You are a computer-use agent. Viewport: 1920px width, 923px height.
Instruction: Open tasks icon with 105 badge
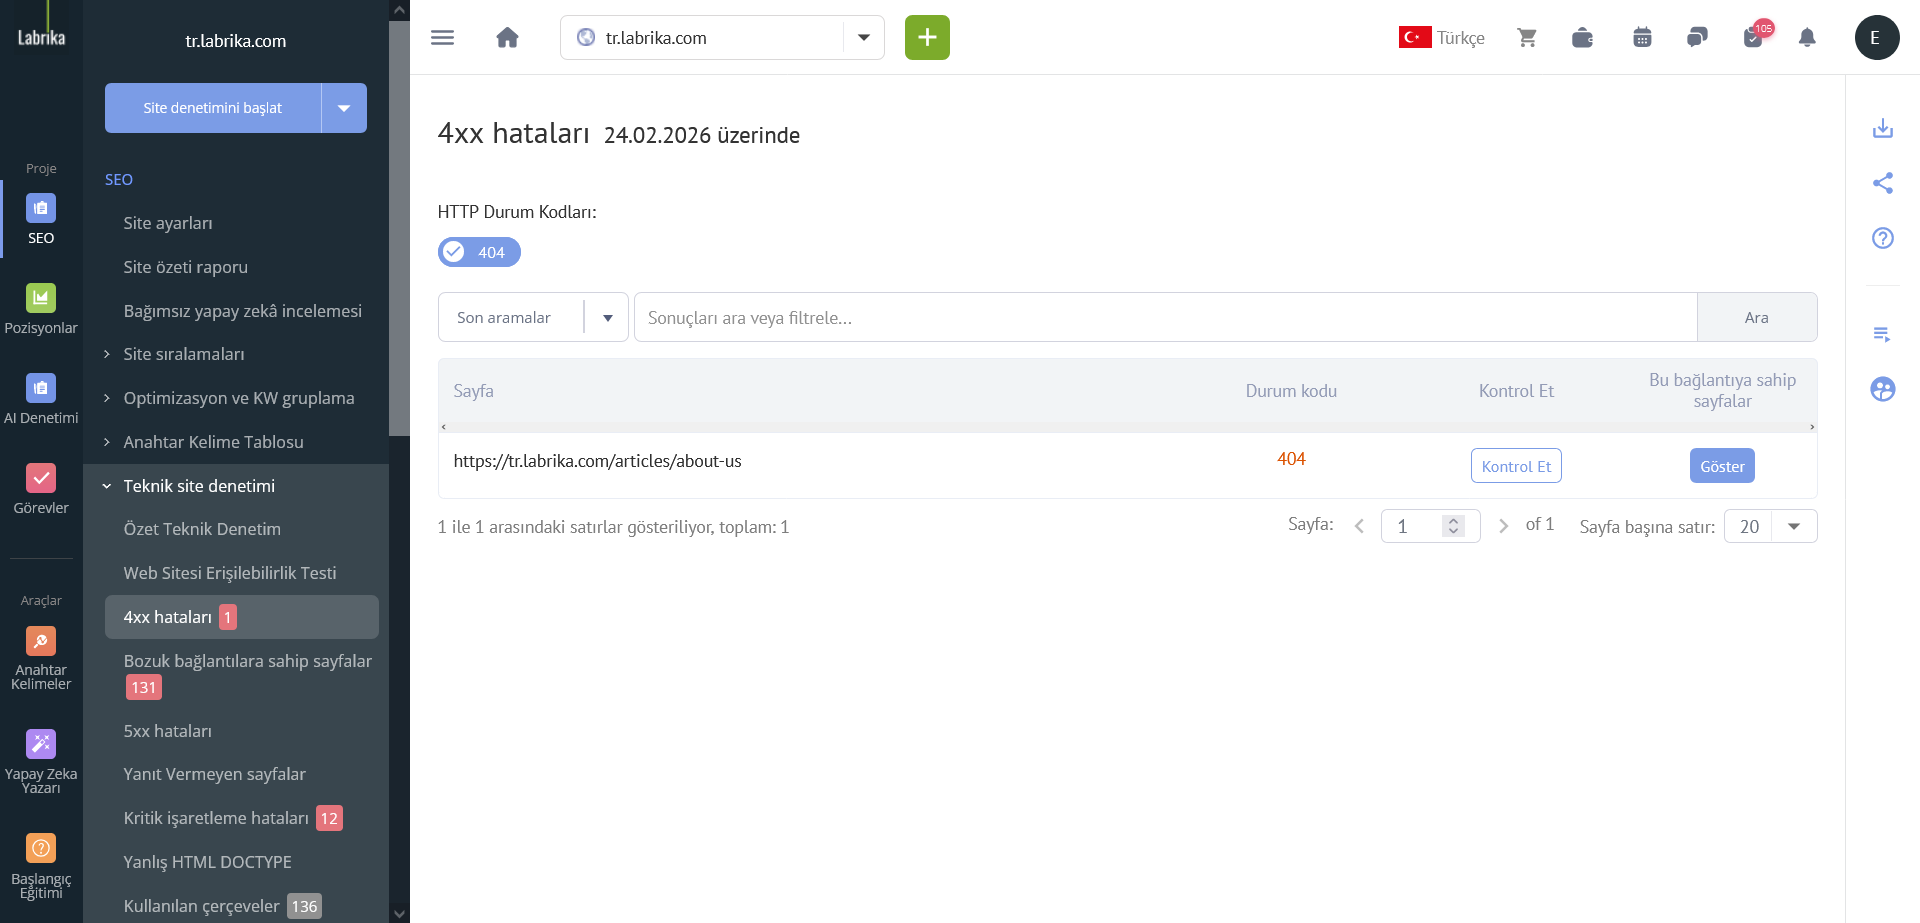(1755, 36)
